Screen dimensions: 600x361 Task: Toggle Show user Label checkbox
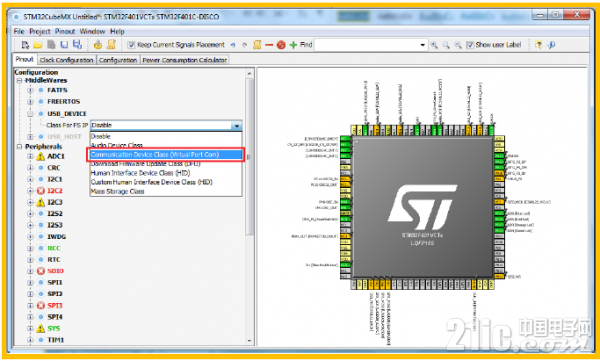pos(470,45)
